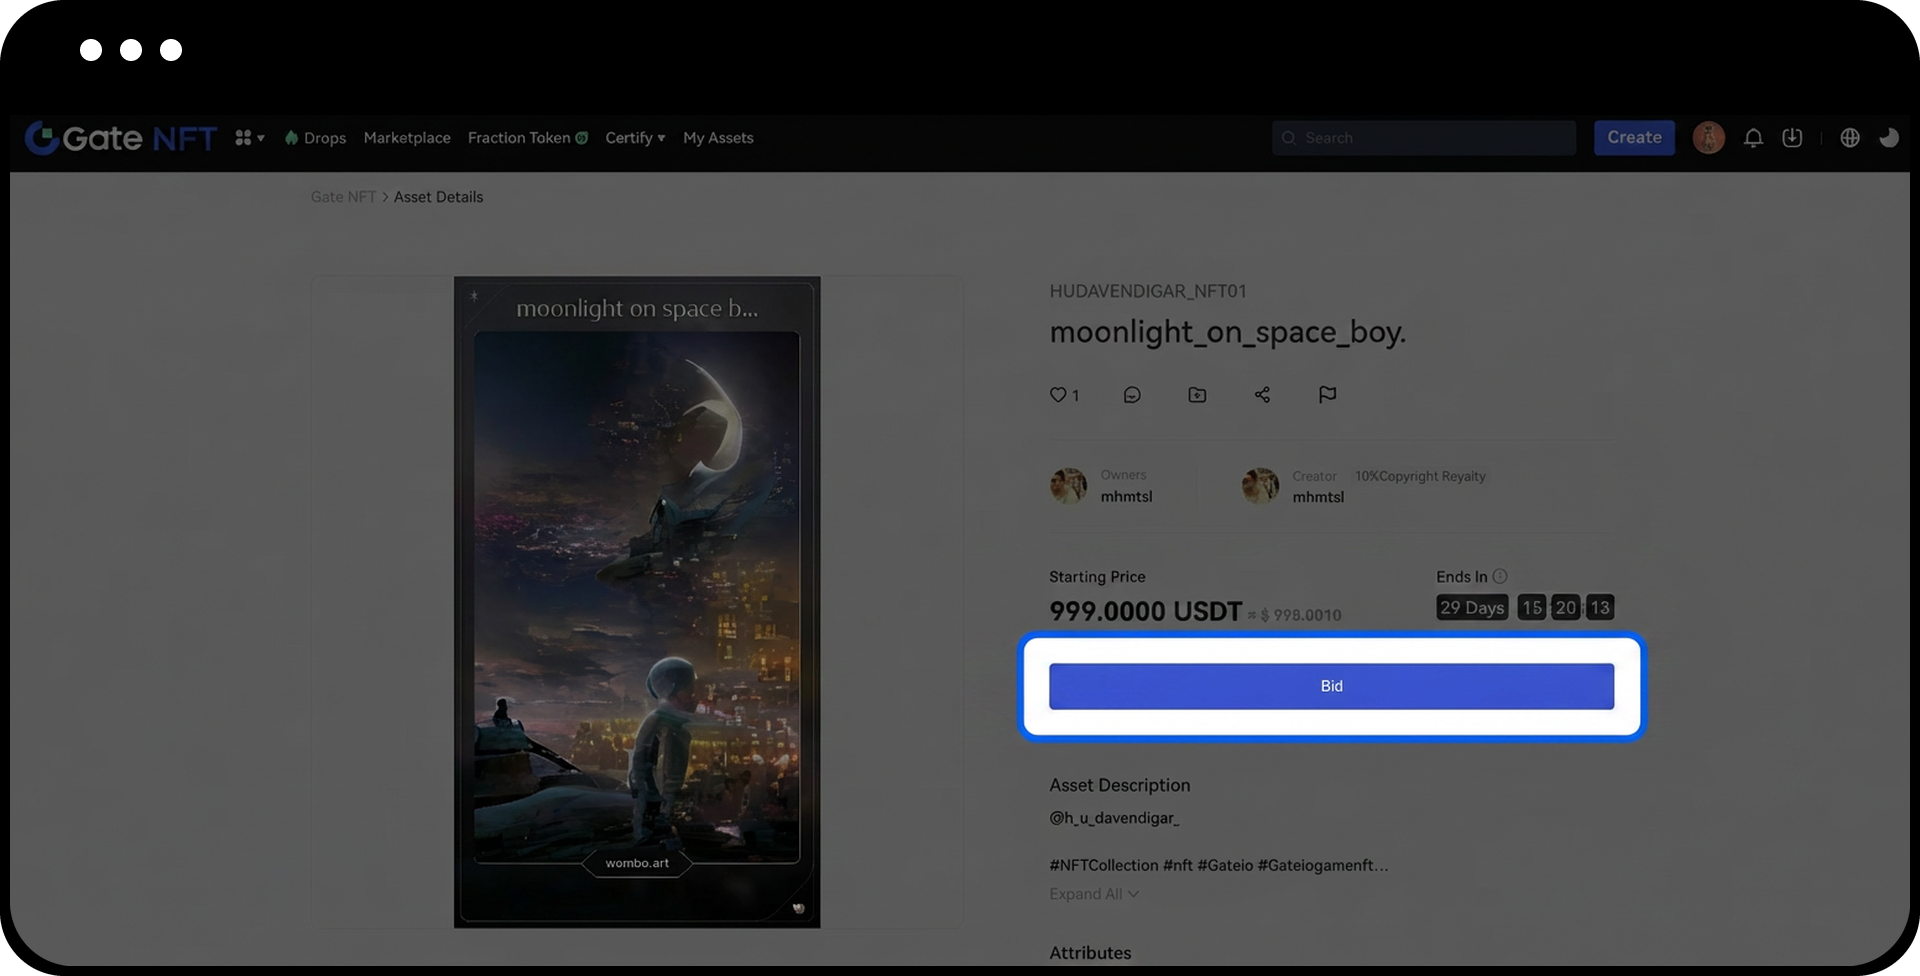Open the comments speech bubble icon

click(x=1132, y=395)
